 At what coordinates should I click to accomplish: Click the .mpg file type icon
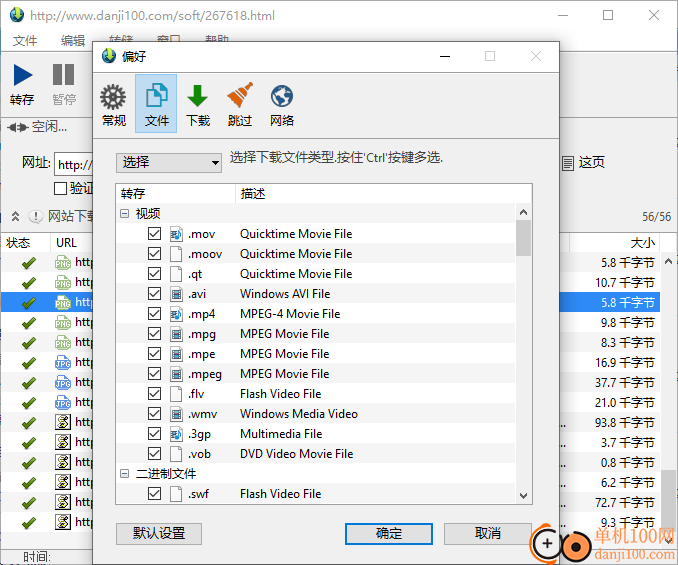(176, 334)
